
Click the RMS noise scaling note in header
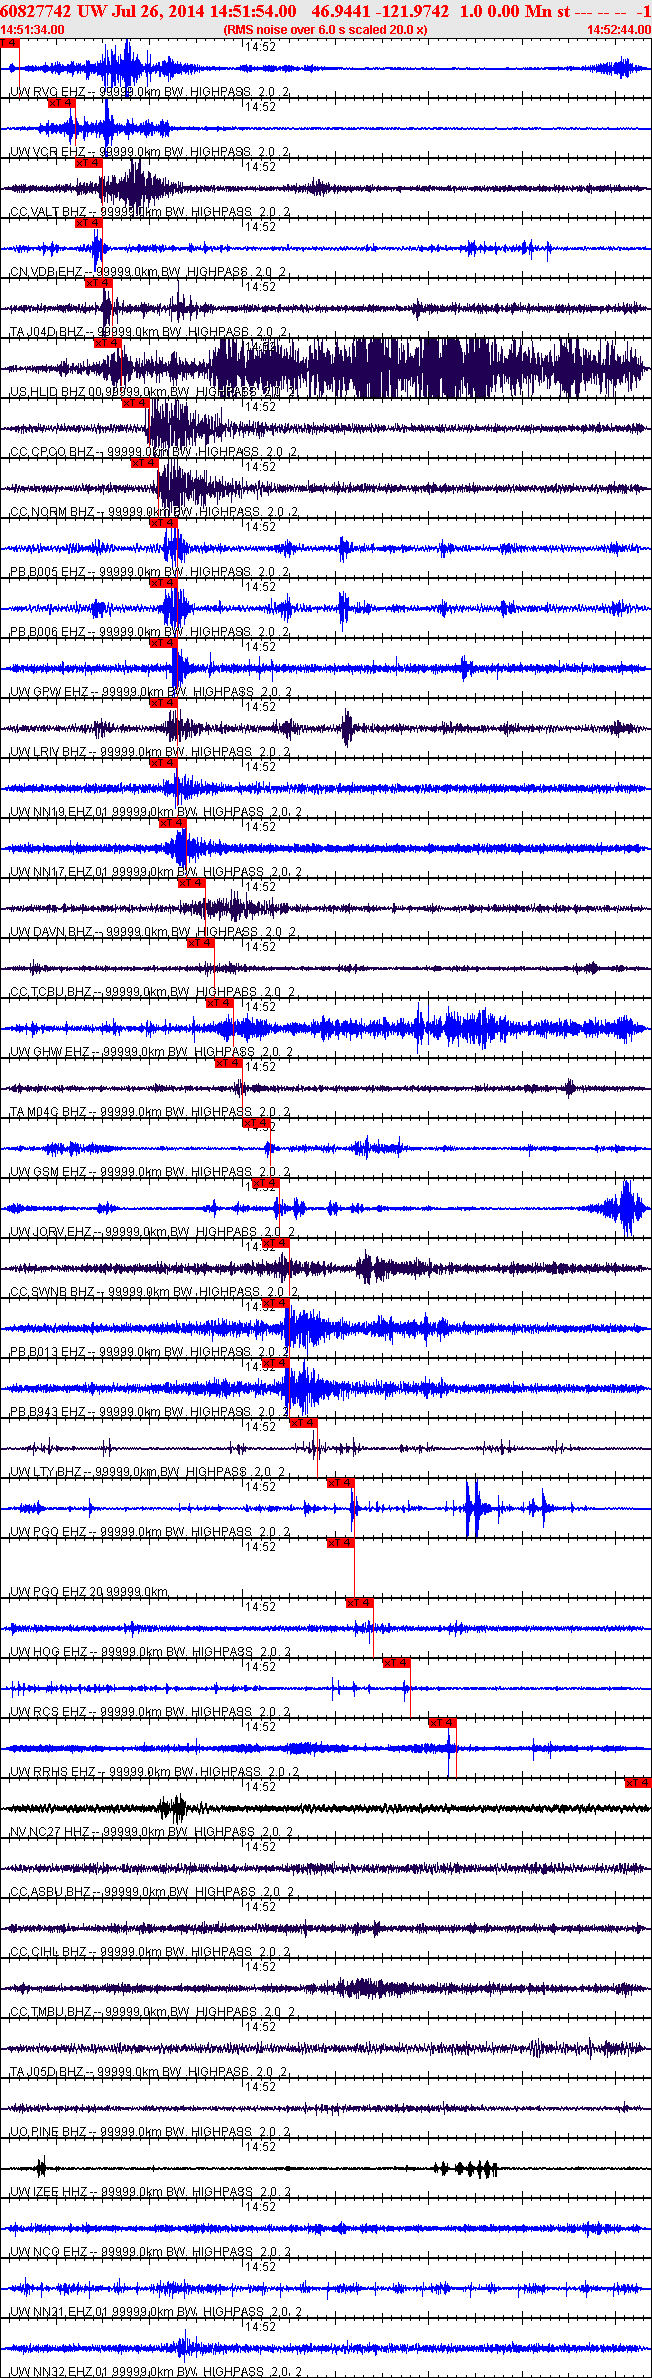(x=326, y=30)
